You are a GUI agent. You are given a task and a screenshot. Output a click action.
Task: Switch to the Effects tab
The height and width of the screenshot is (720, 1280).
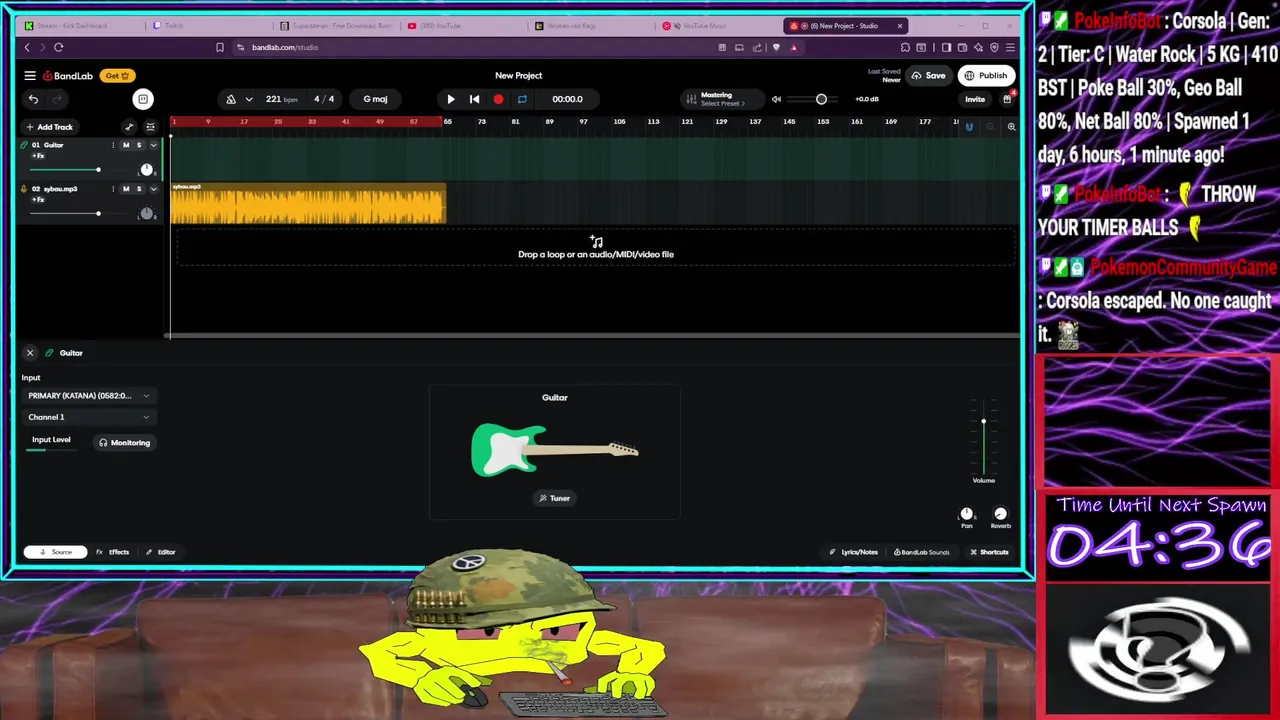113,552
